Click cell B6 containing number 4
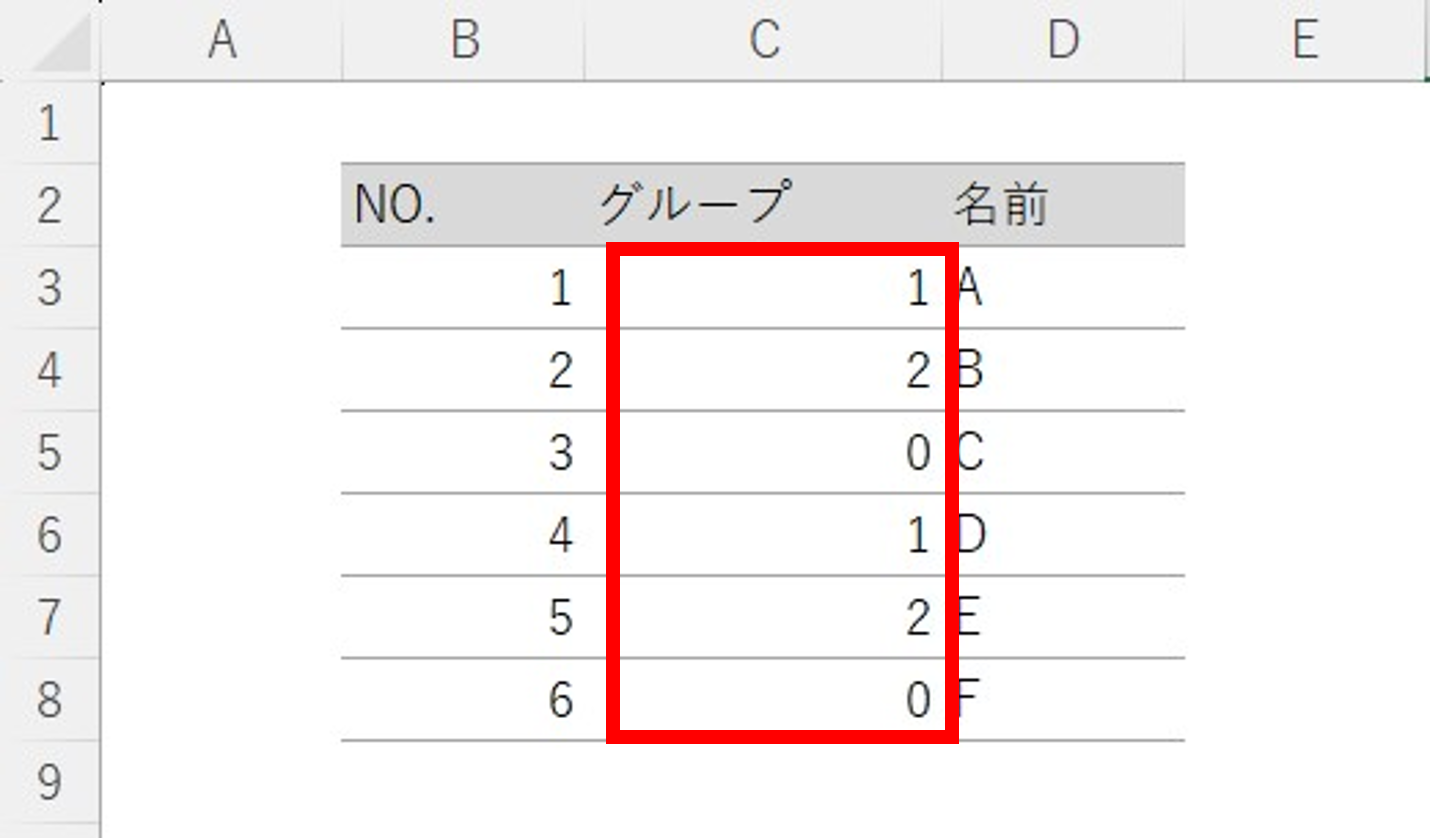Image resolution: width=1430 pixels, height=838 pixels. click(463, 535)
